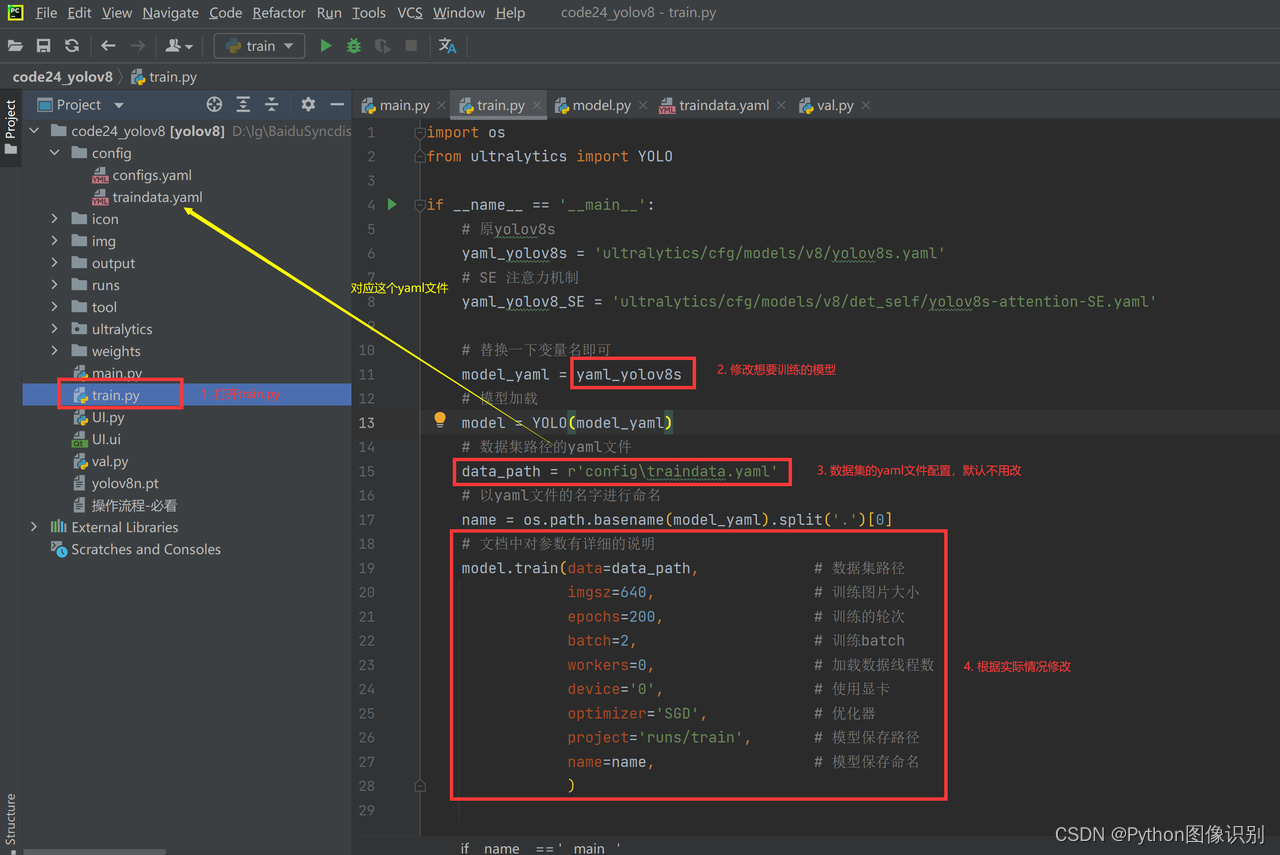Hide the Project panel with minus icon

337,104
